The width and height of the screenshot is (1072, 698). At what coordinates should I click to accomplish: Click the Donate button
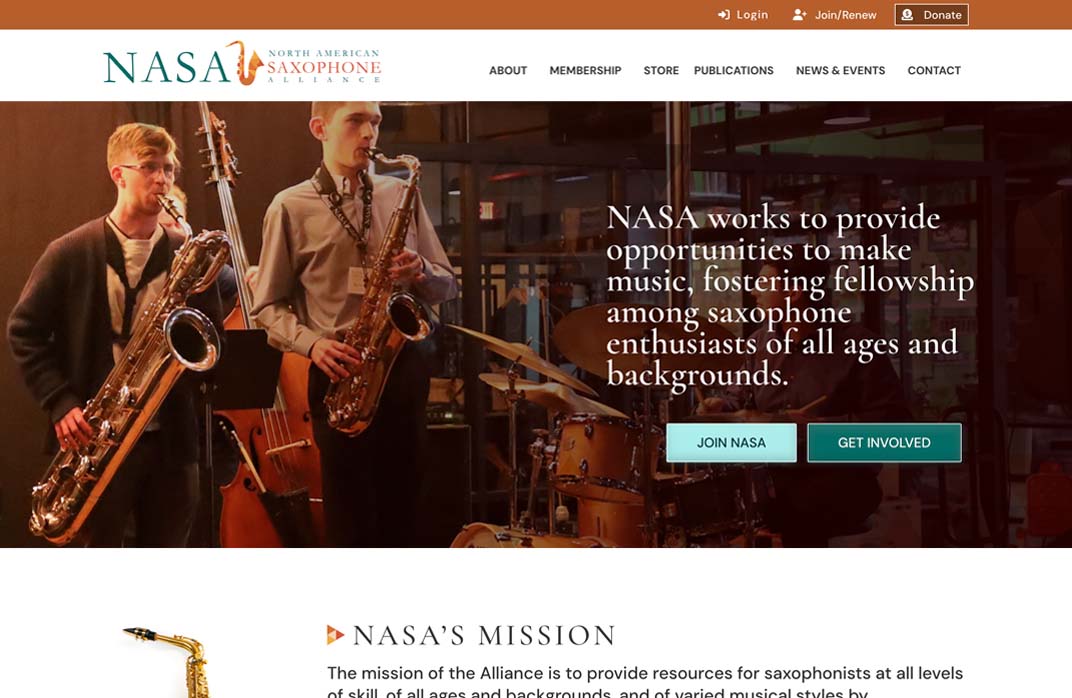point(931,14)
